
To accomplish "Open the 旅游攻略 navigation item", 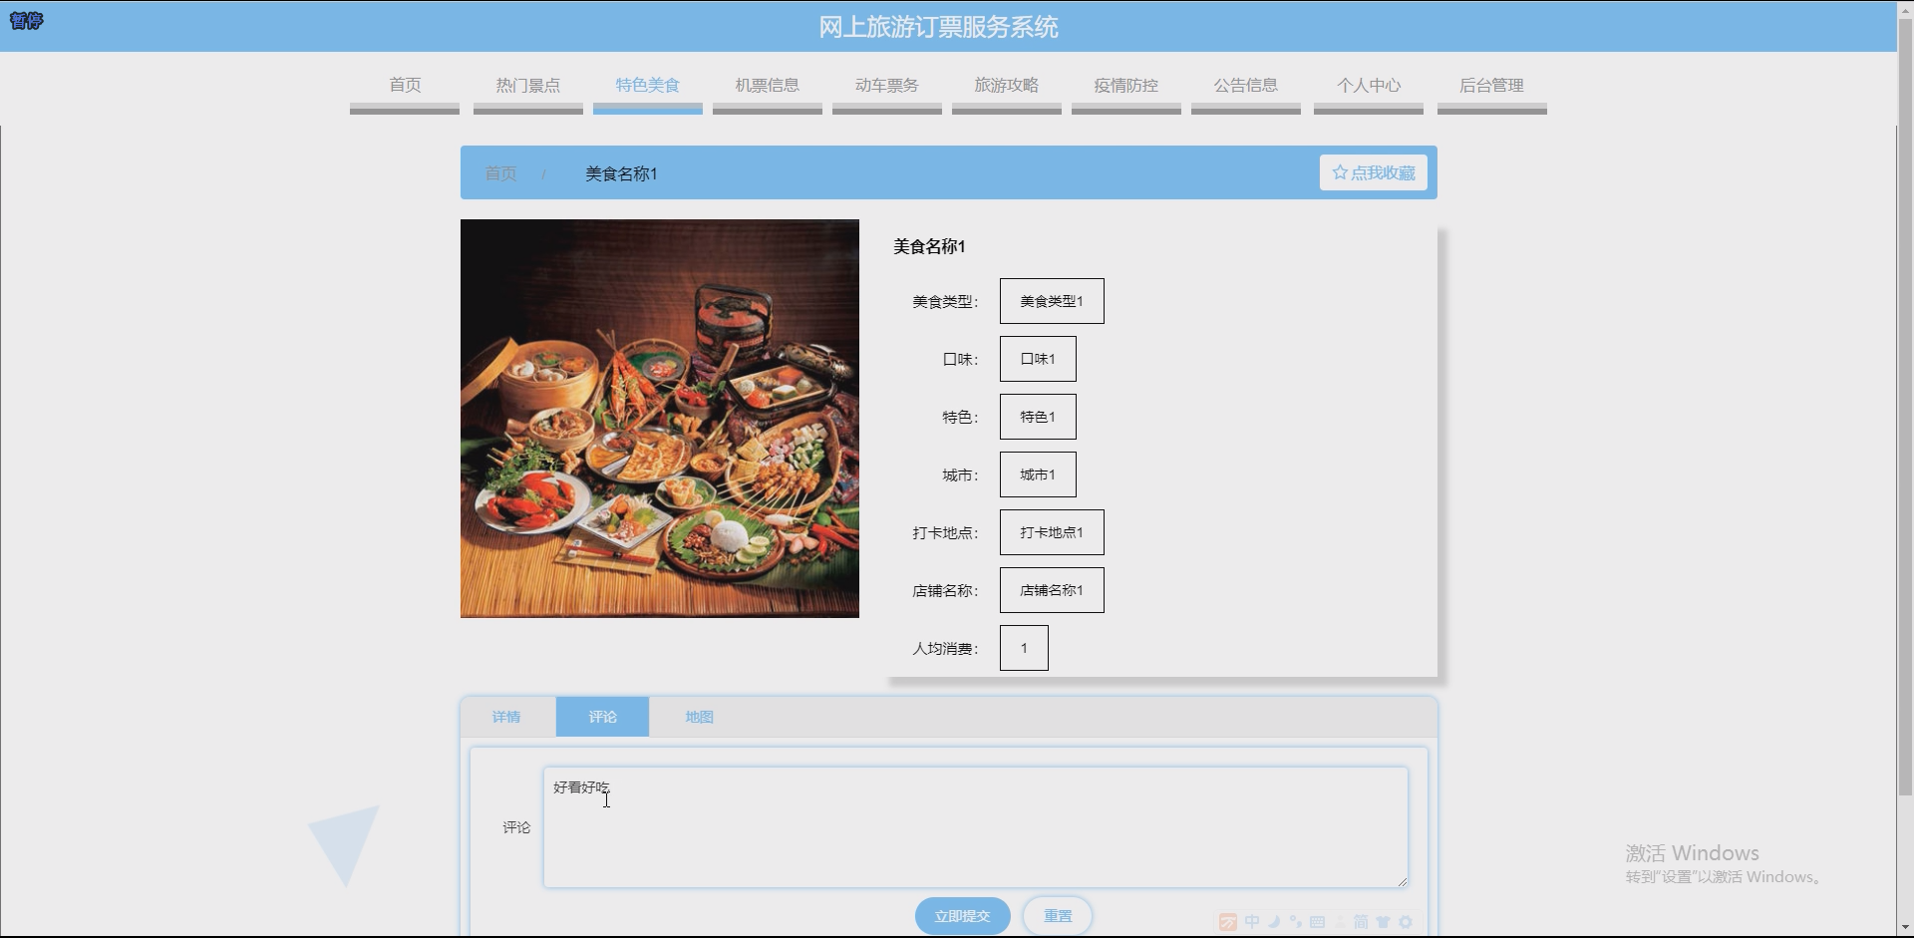I will (1007, 85).
